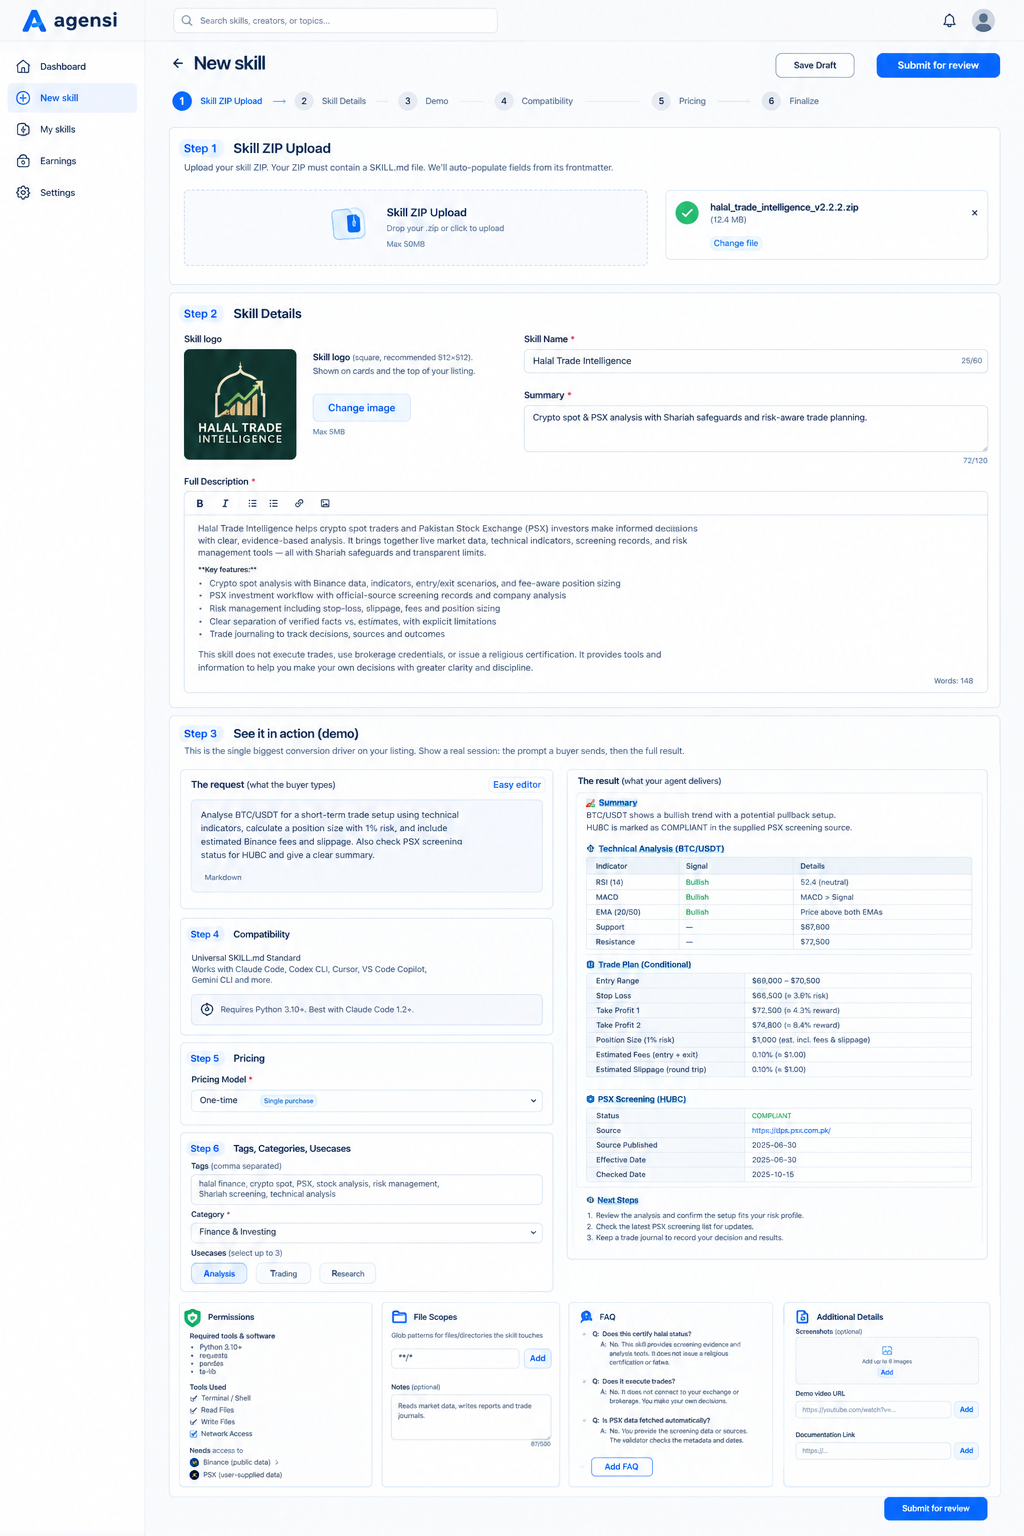Screen dimensions: 1024x1536
Task: Select the Analysis usecase chip
Action: point(219,1273)
